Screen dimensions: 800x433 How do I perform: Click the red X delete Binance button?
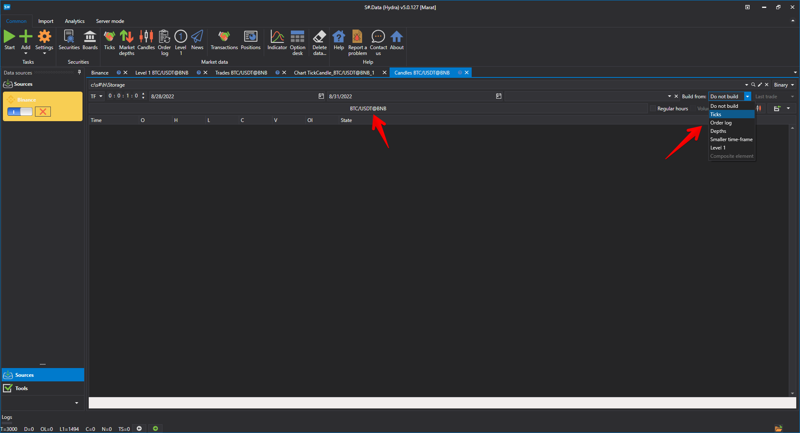click(43, 111)
